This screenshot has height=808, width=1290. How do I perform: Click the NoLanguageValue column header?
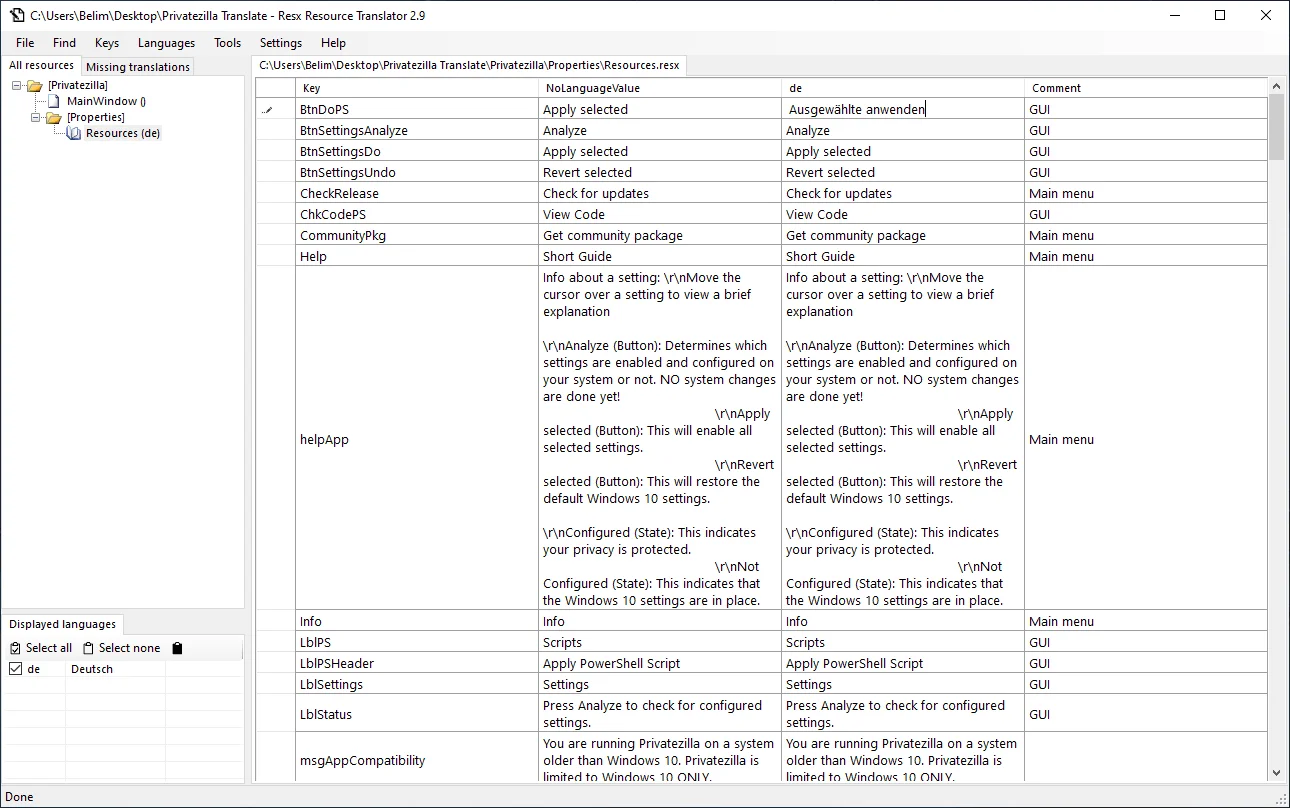click(x=660, y=88)
